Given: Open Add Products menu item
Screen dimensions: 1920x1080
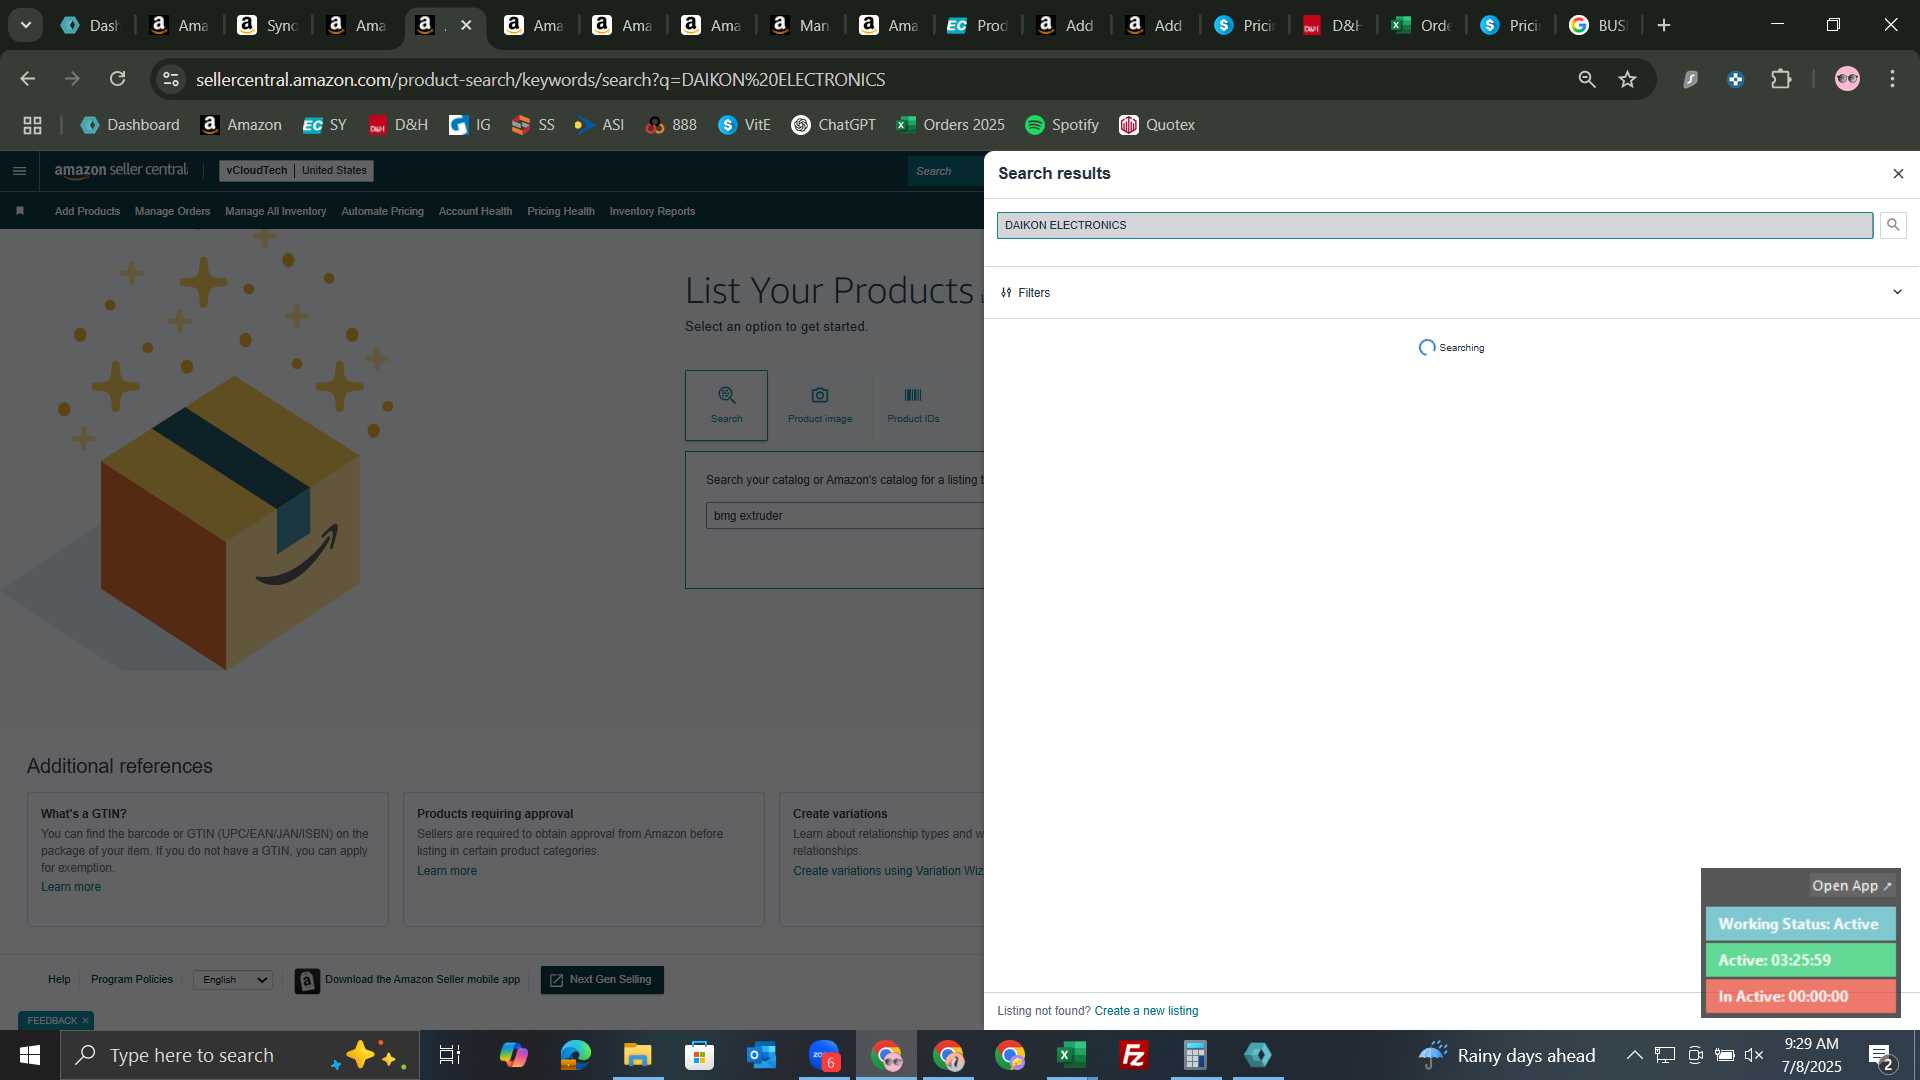Looking at the screenshot, I should pyautogui.click(x=87, y=211).
